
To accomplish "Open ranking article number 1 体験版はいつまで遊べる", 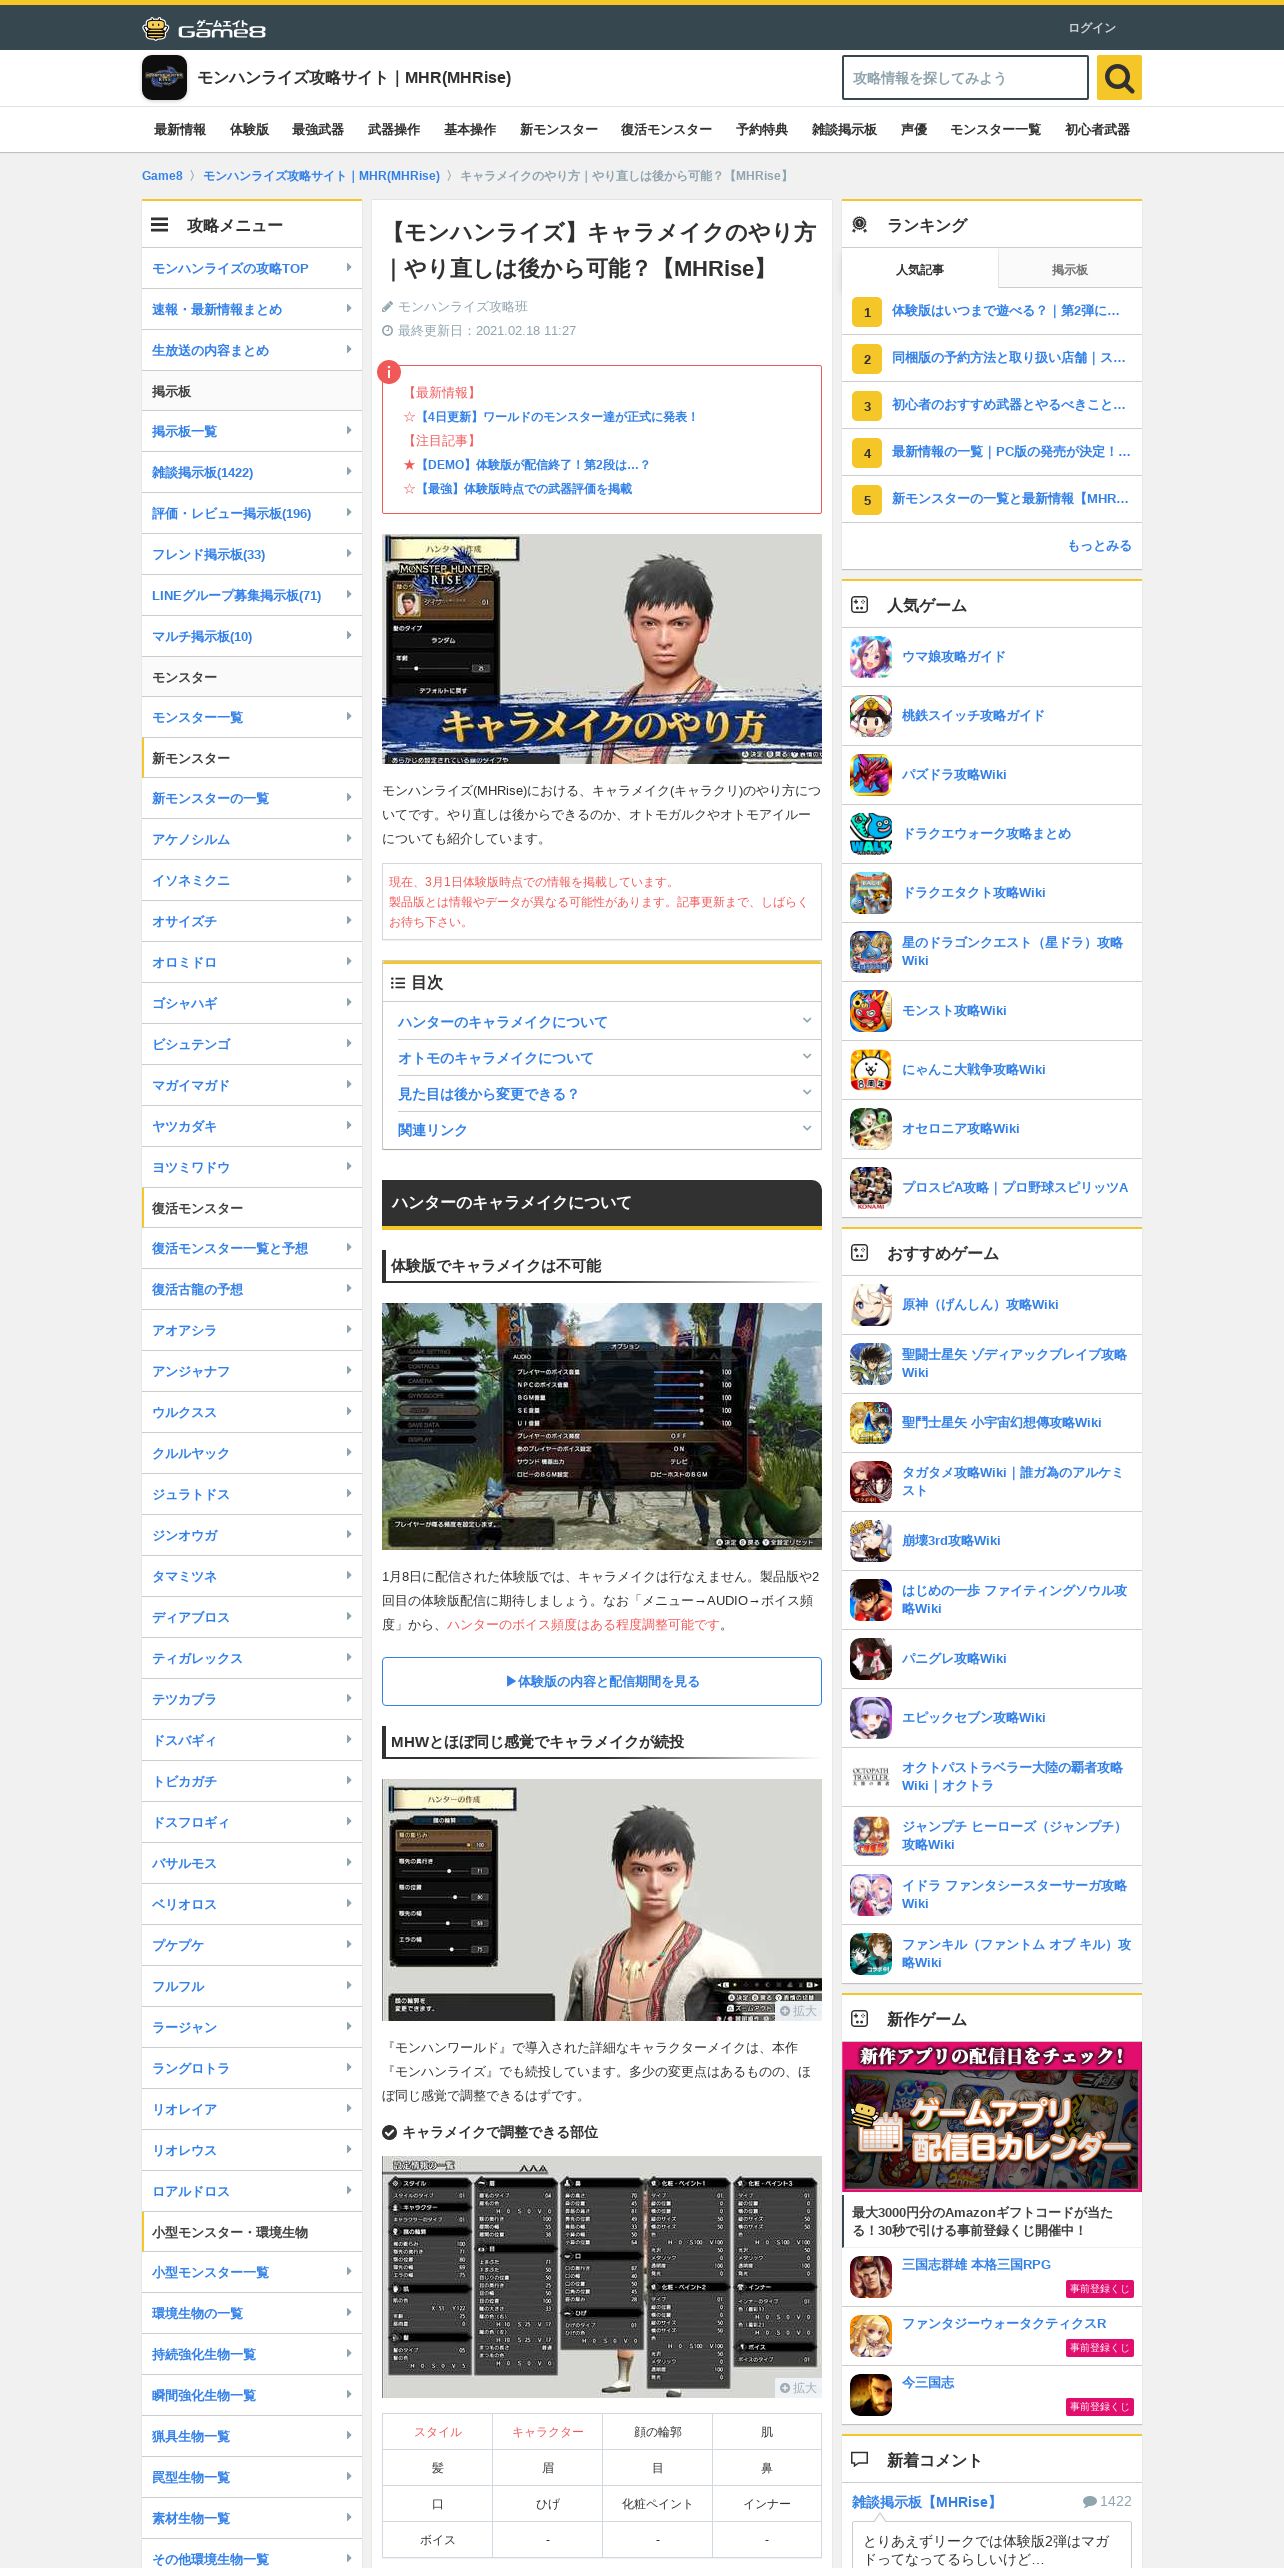I will coord(991,311).
